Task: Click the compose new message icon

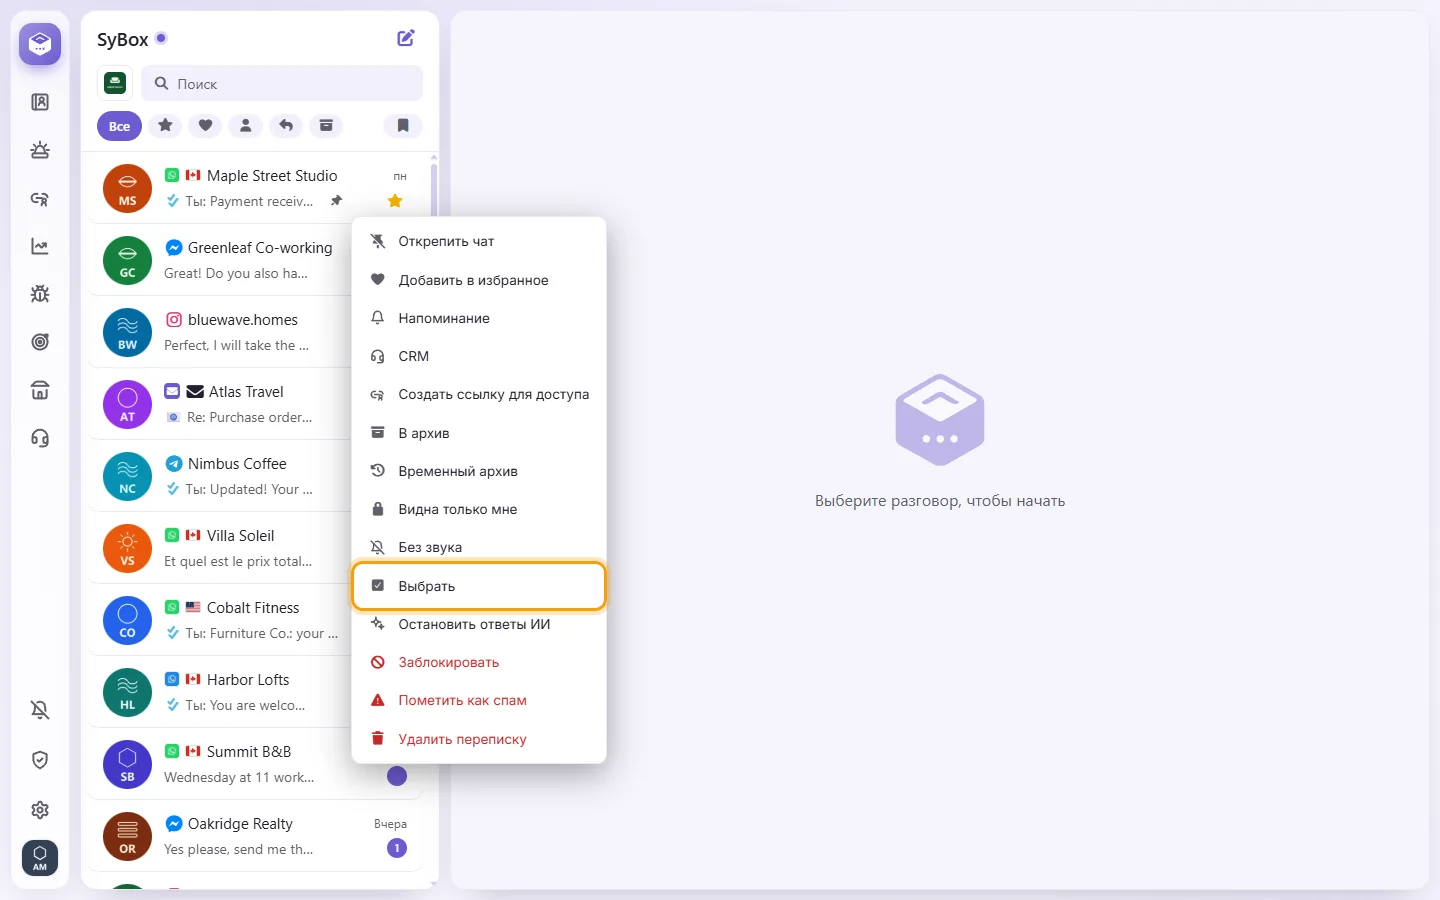Action: (406, 38)
